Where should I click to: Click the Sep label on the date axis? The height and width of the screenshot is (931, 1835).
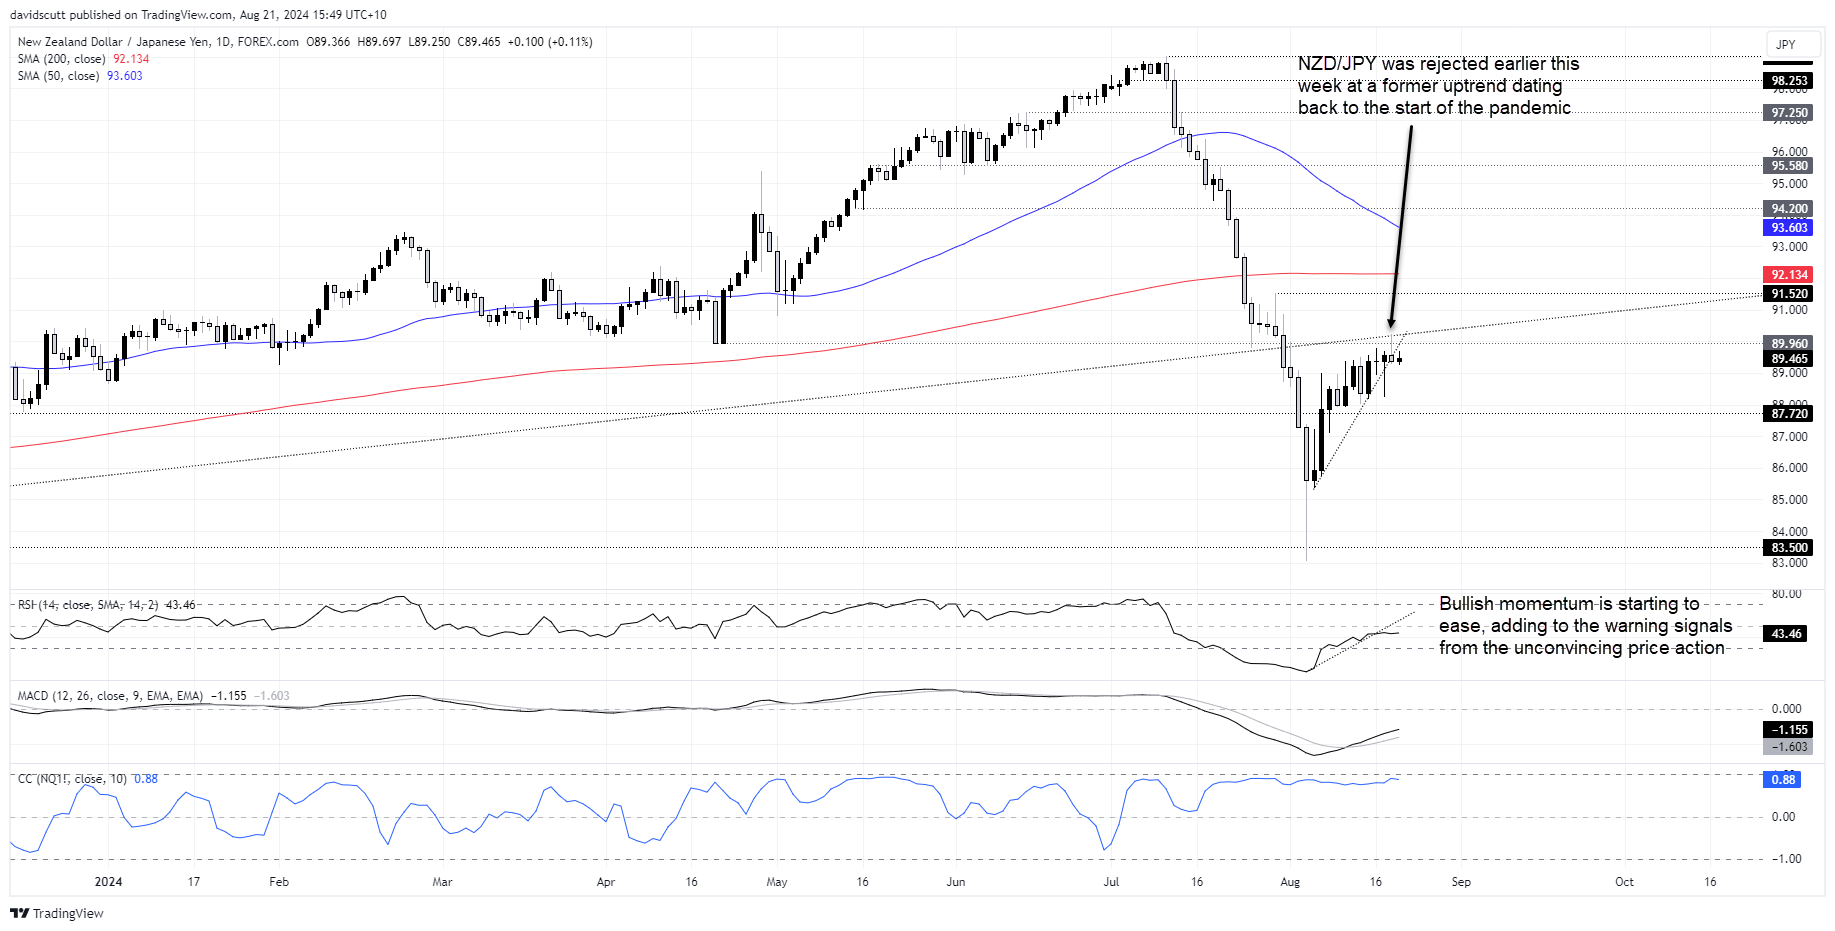[x=1461, y=882]
